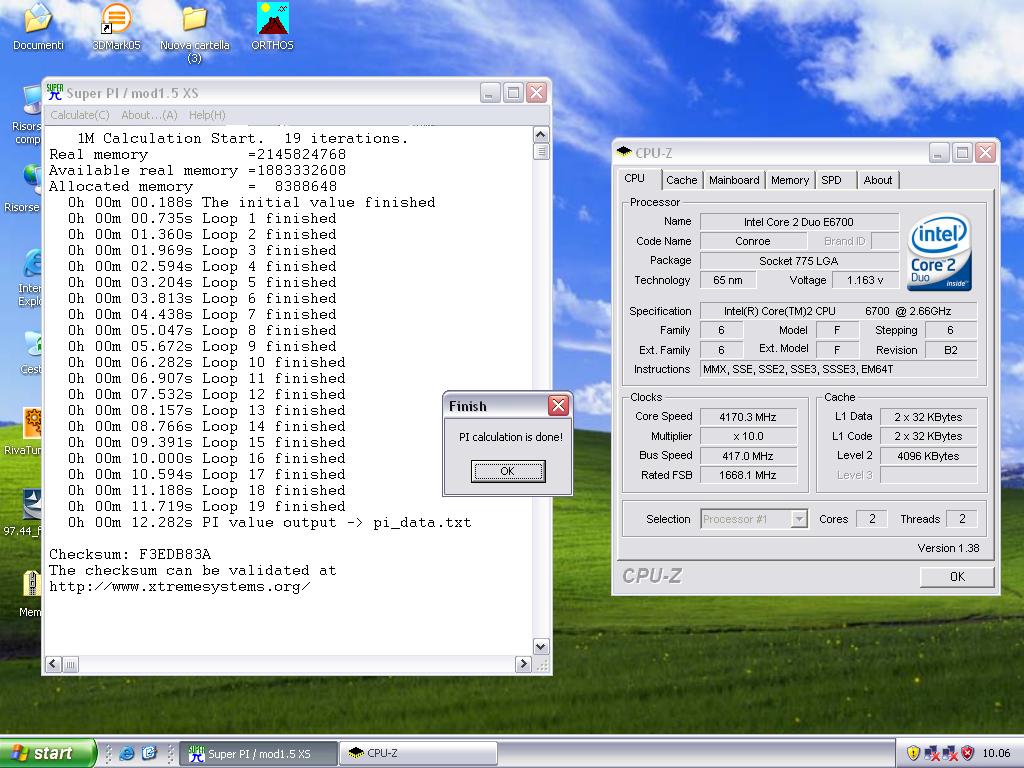Click the Core Speed 4170.3 MHz field

pyautogui.click(x=748, y=417)
